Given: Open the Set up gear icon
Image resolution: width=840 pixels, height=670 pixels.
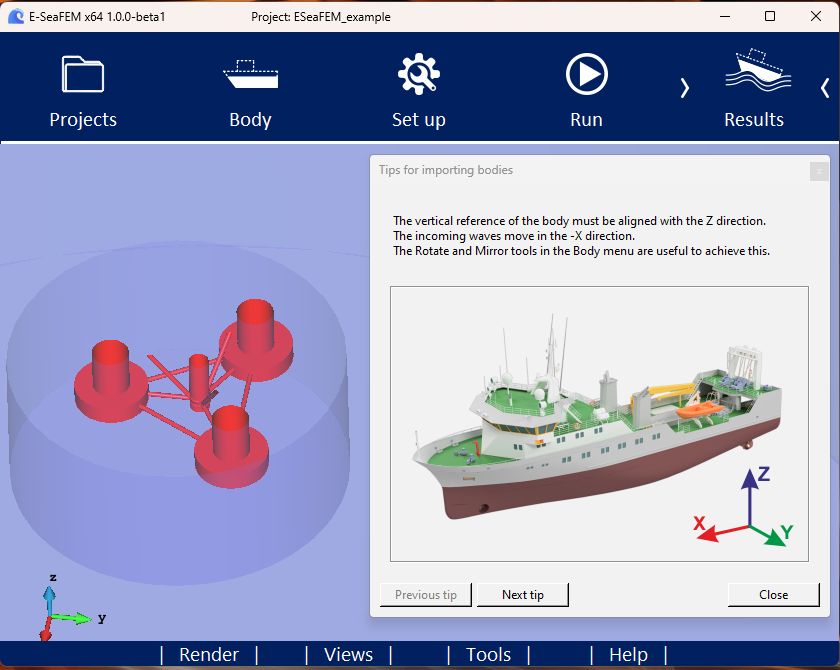Looking at the screenshot, I should click(419, 74).
